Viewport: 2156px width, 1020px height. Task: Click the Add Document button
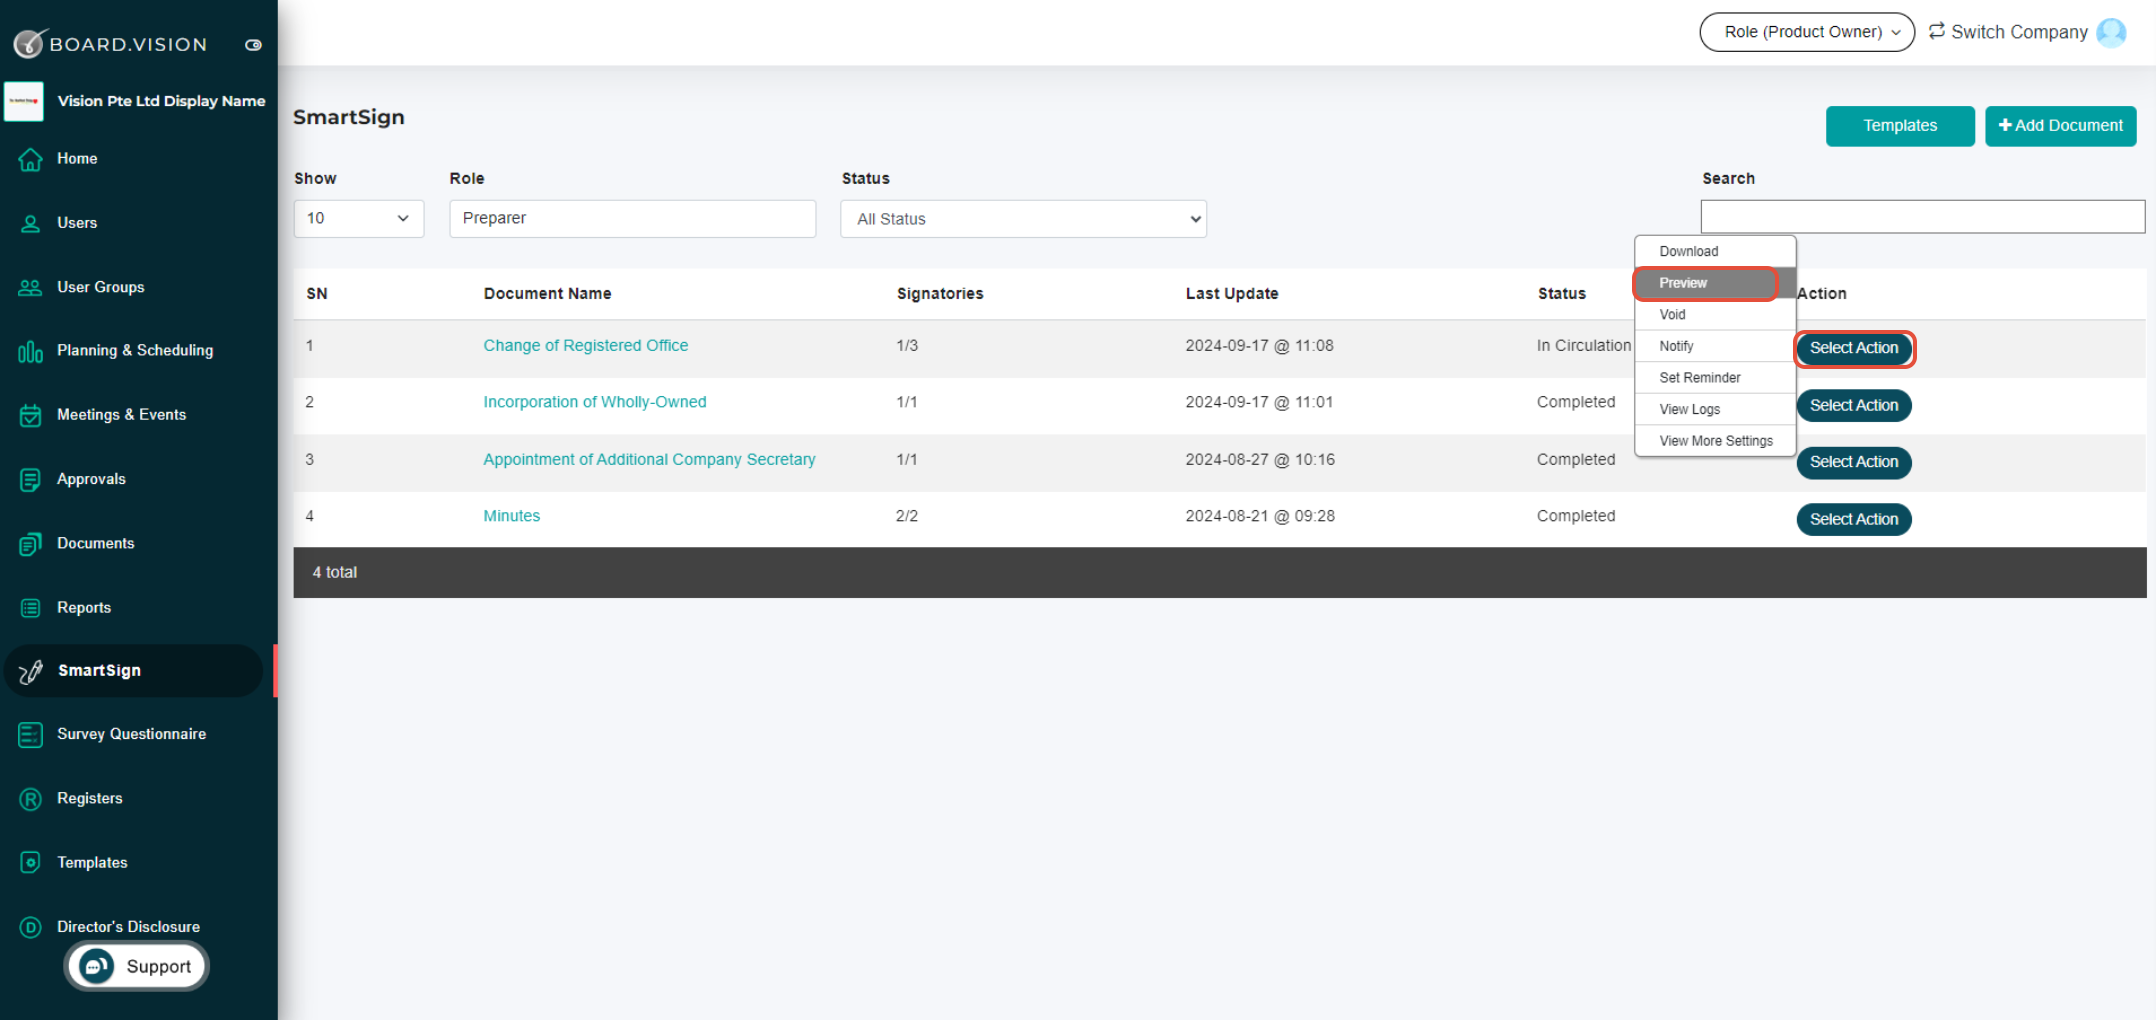pyautogui.click(x=2060, y=126)
